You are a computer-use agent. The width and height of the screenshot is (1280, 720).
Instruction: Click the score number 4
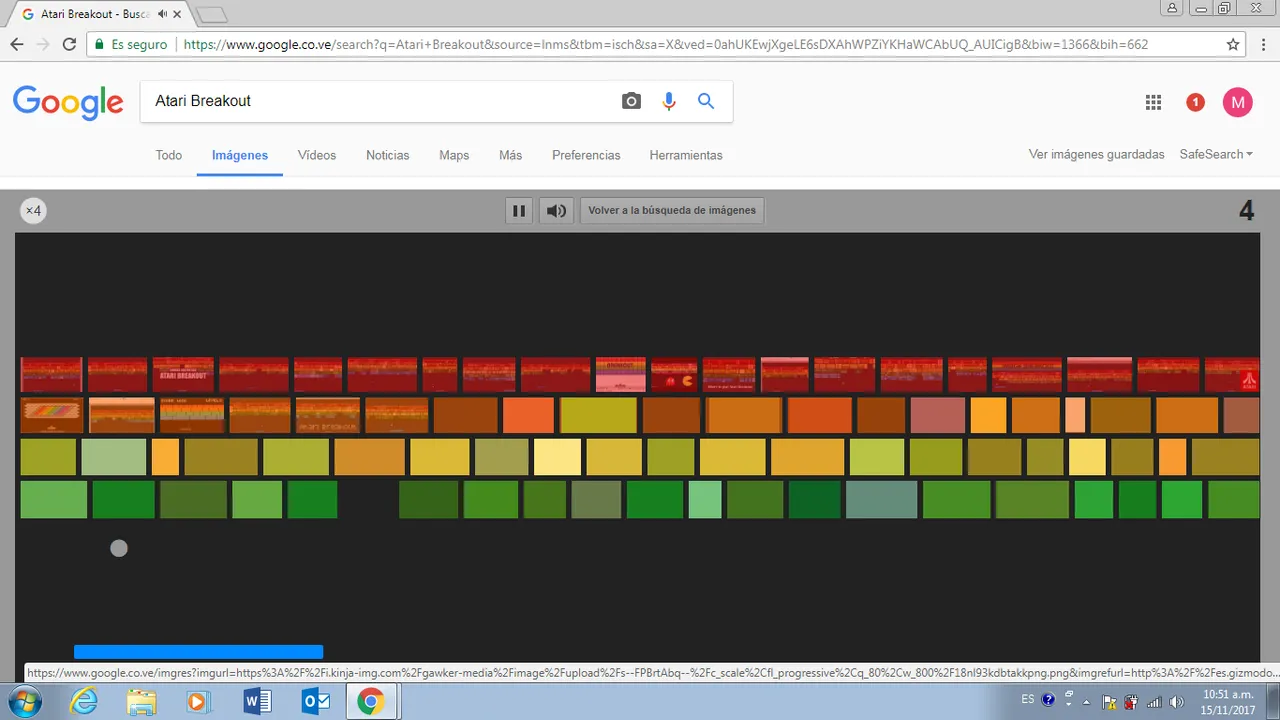(x=1246, y=211)
